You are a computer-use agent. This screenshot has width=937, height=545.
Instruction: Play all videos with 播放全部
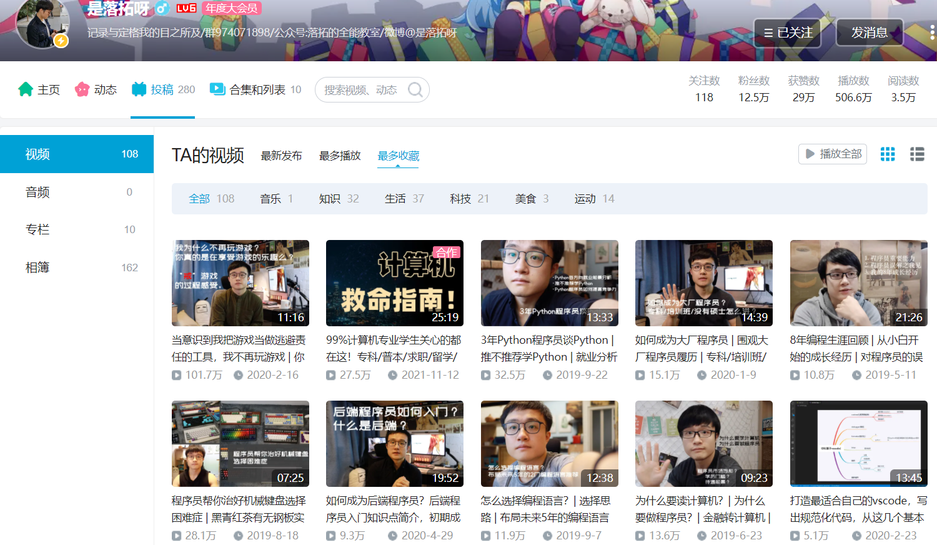point(832,154)
